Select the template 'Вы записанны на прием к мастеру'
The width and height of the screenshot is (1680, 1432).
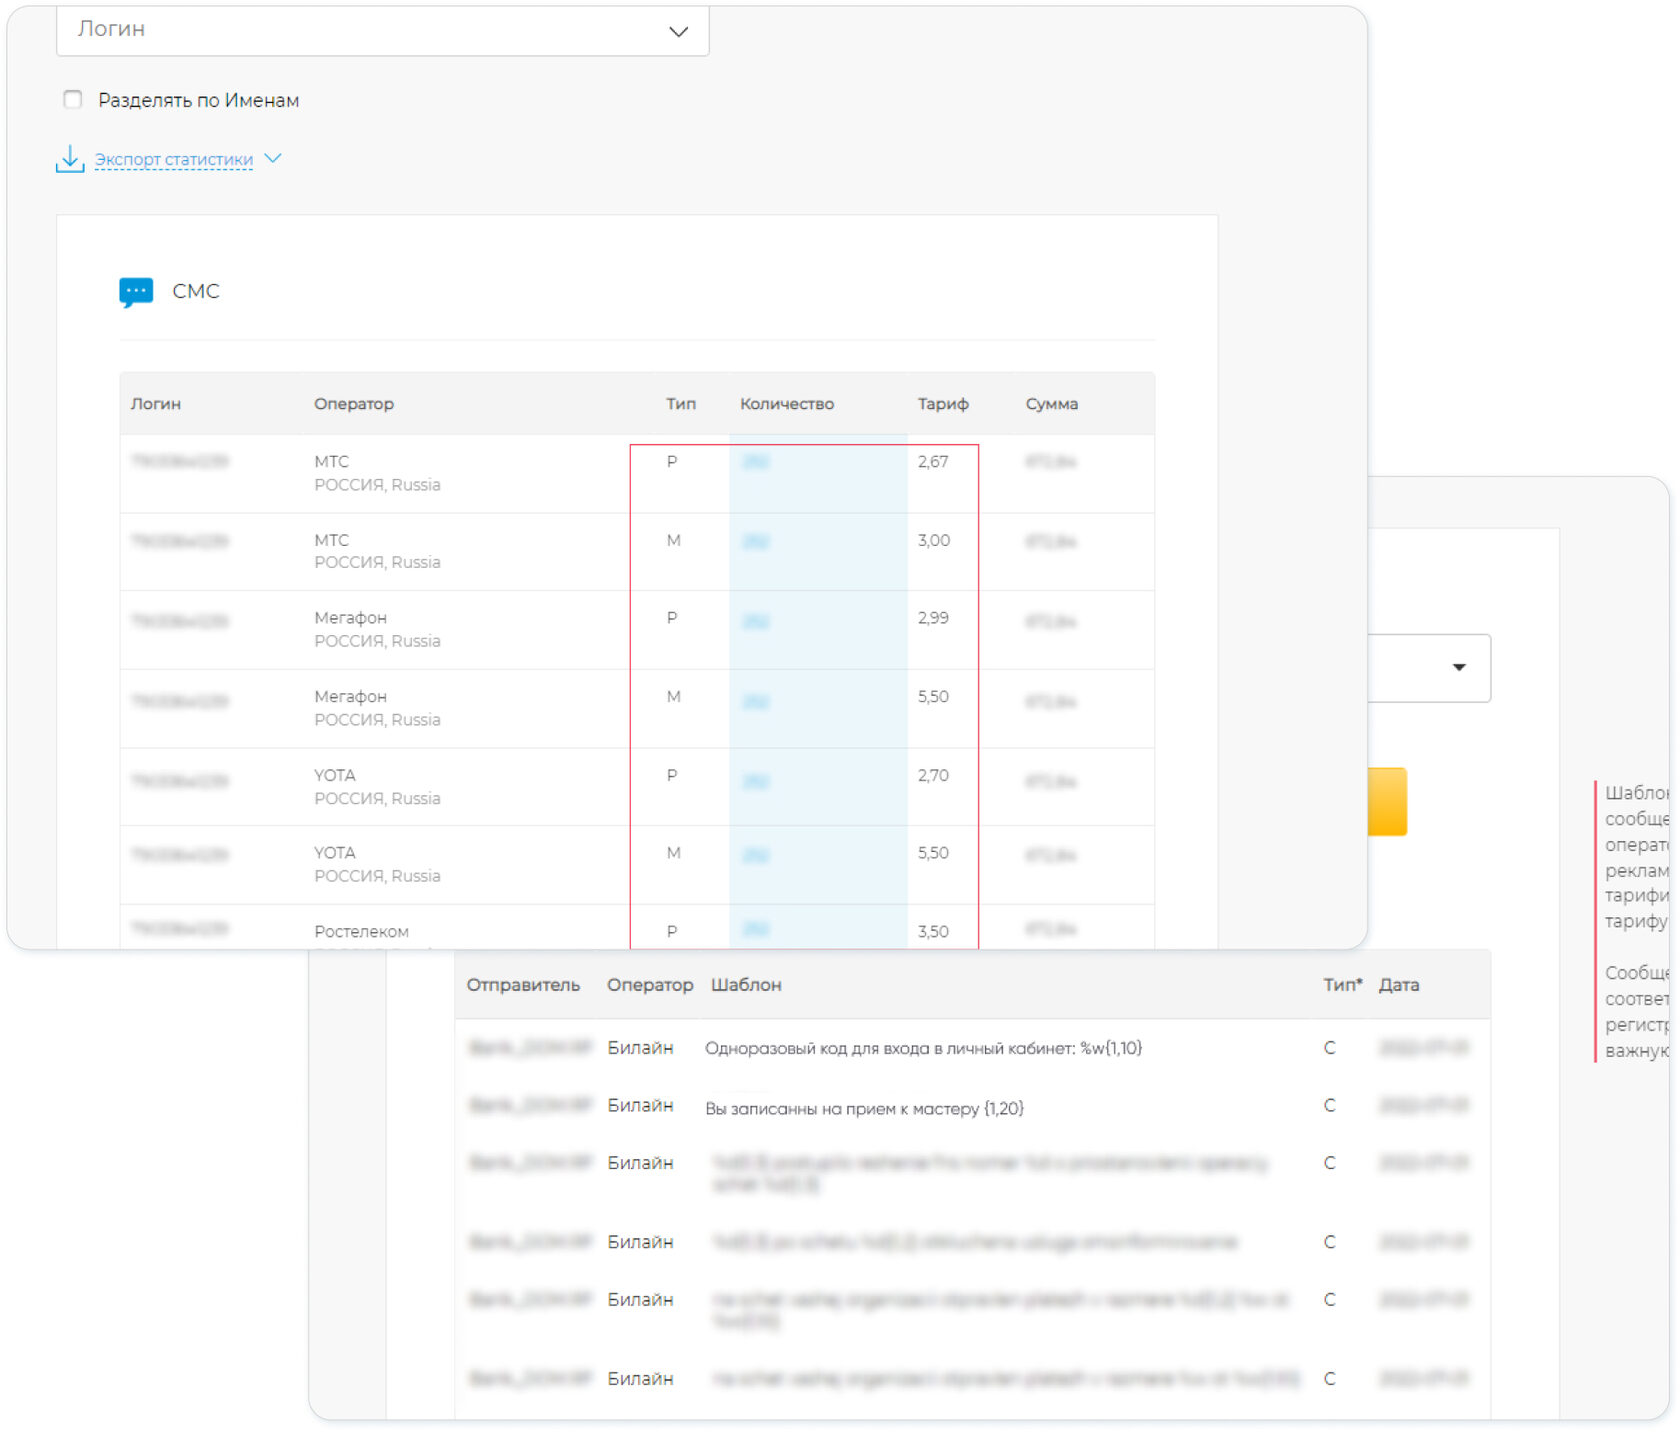[x=864, y=1108]
